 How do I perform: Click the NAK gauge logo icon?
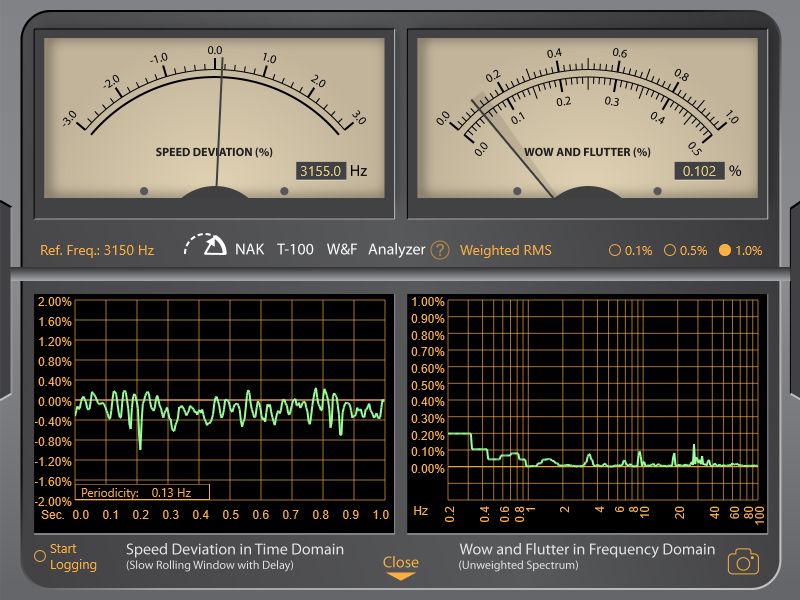[x=207, y=246]
